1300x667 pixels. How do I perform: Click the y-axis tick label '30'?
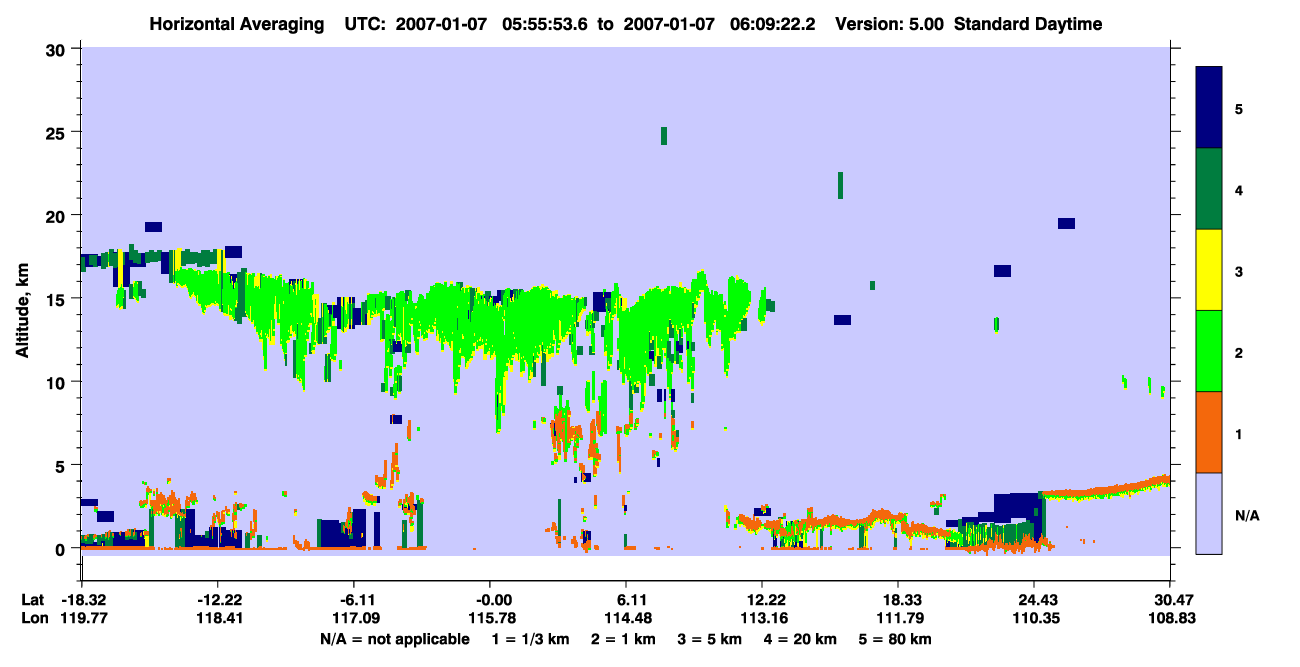(x=58, y=48)
